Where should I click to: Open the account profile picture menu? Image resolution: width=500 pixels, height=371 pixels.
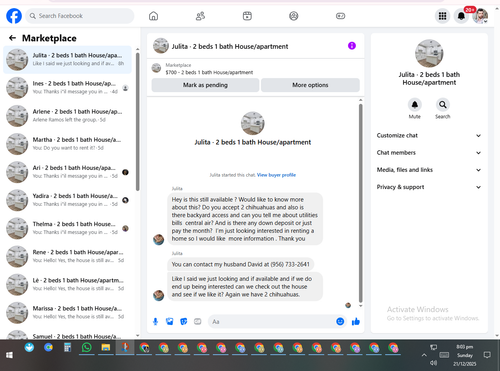point(480,16)
